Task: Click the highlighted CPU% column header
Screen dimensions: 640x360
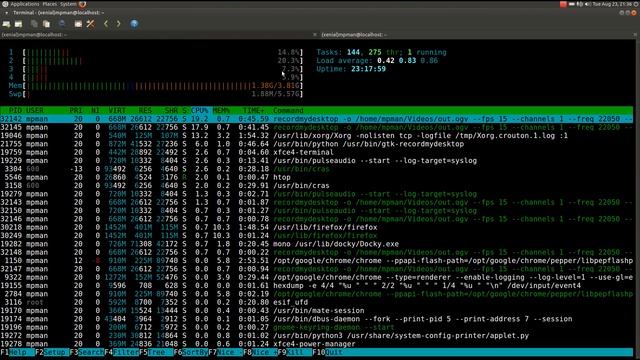Action: point(199,111)
